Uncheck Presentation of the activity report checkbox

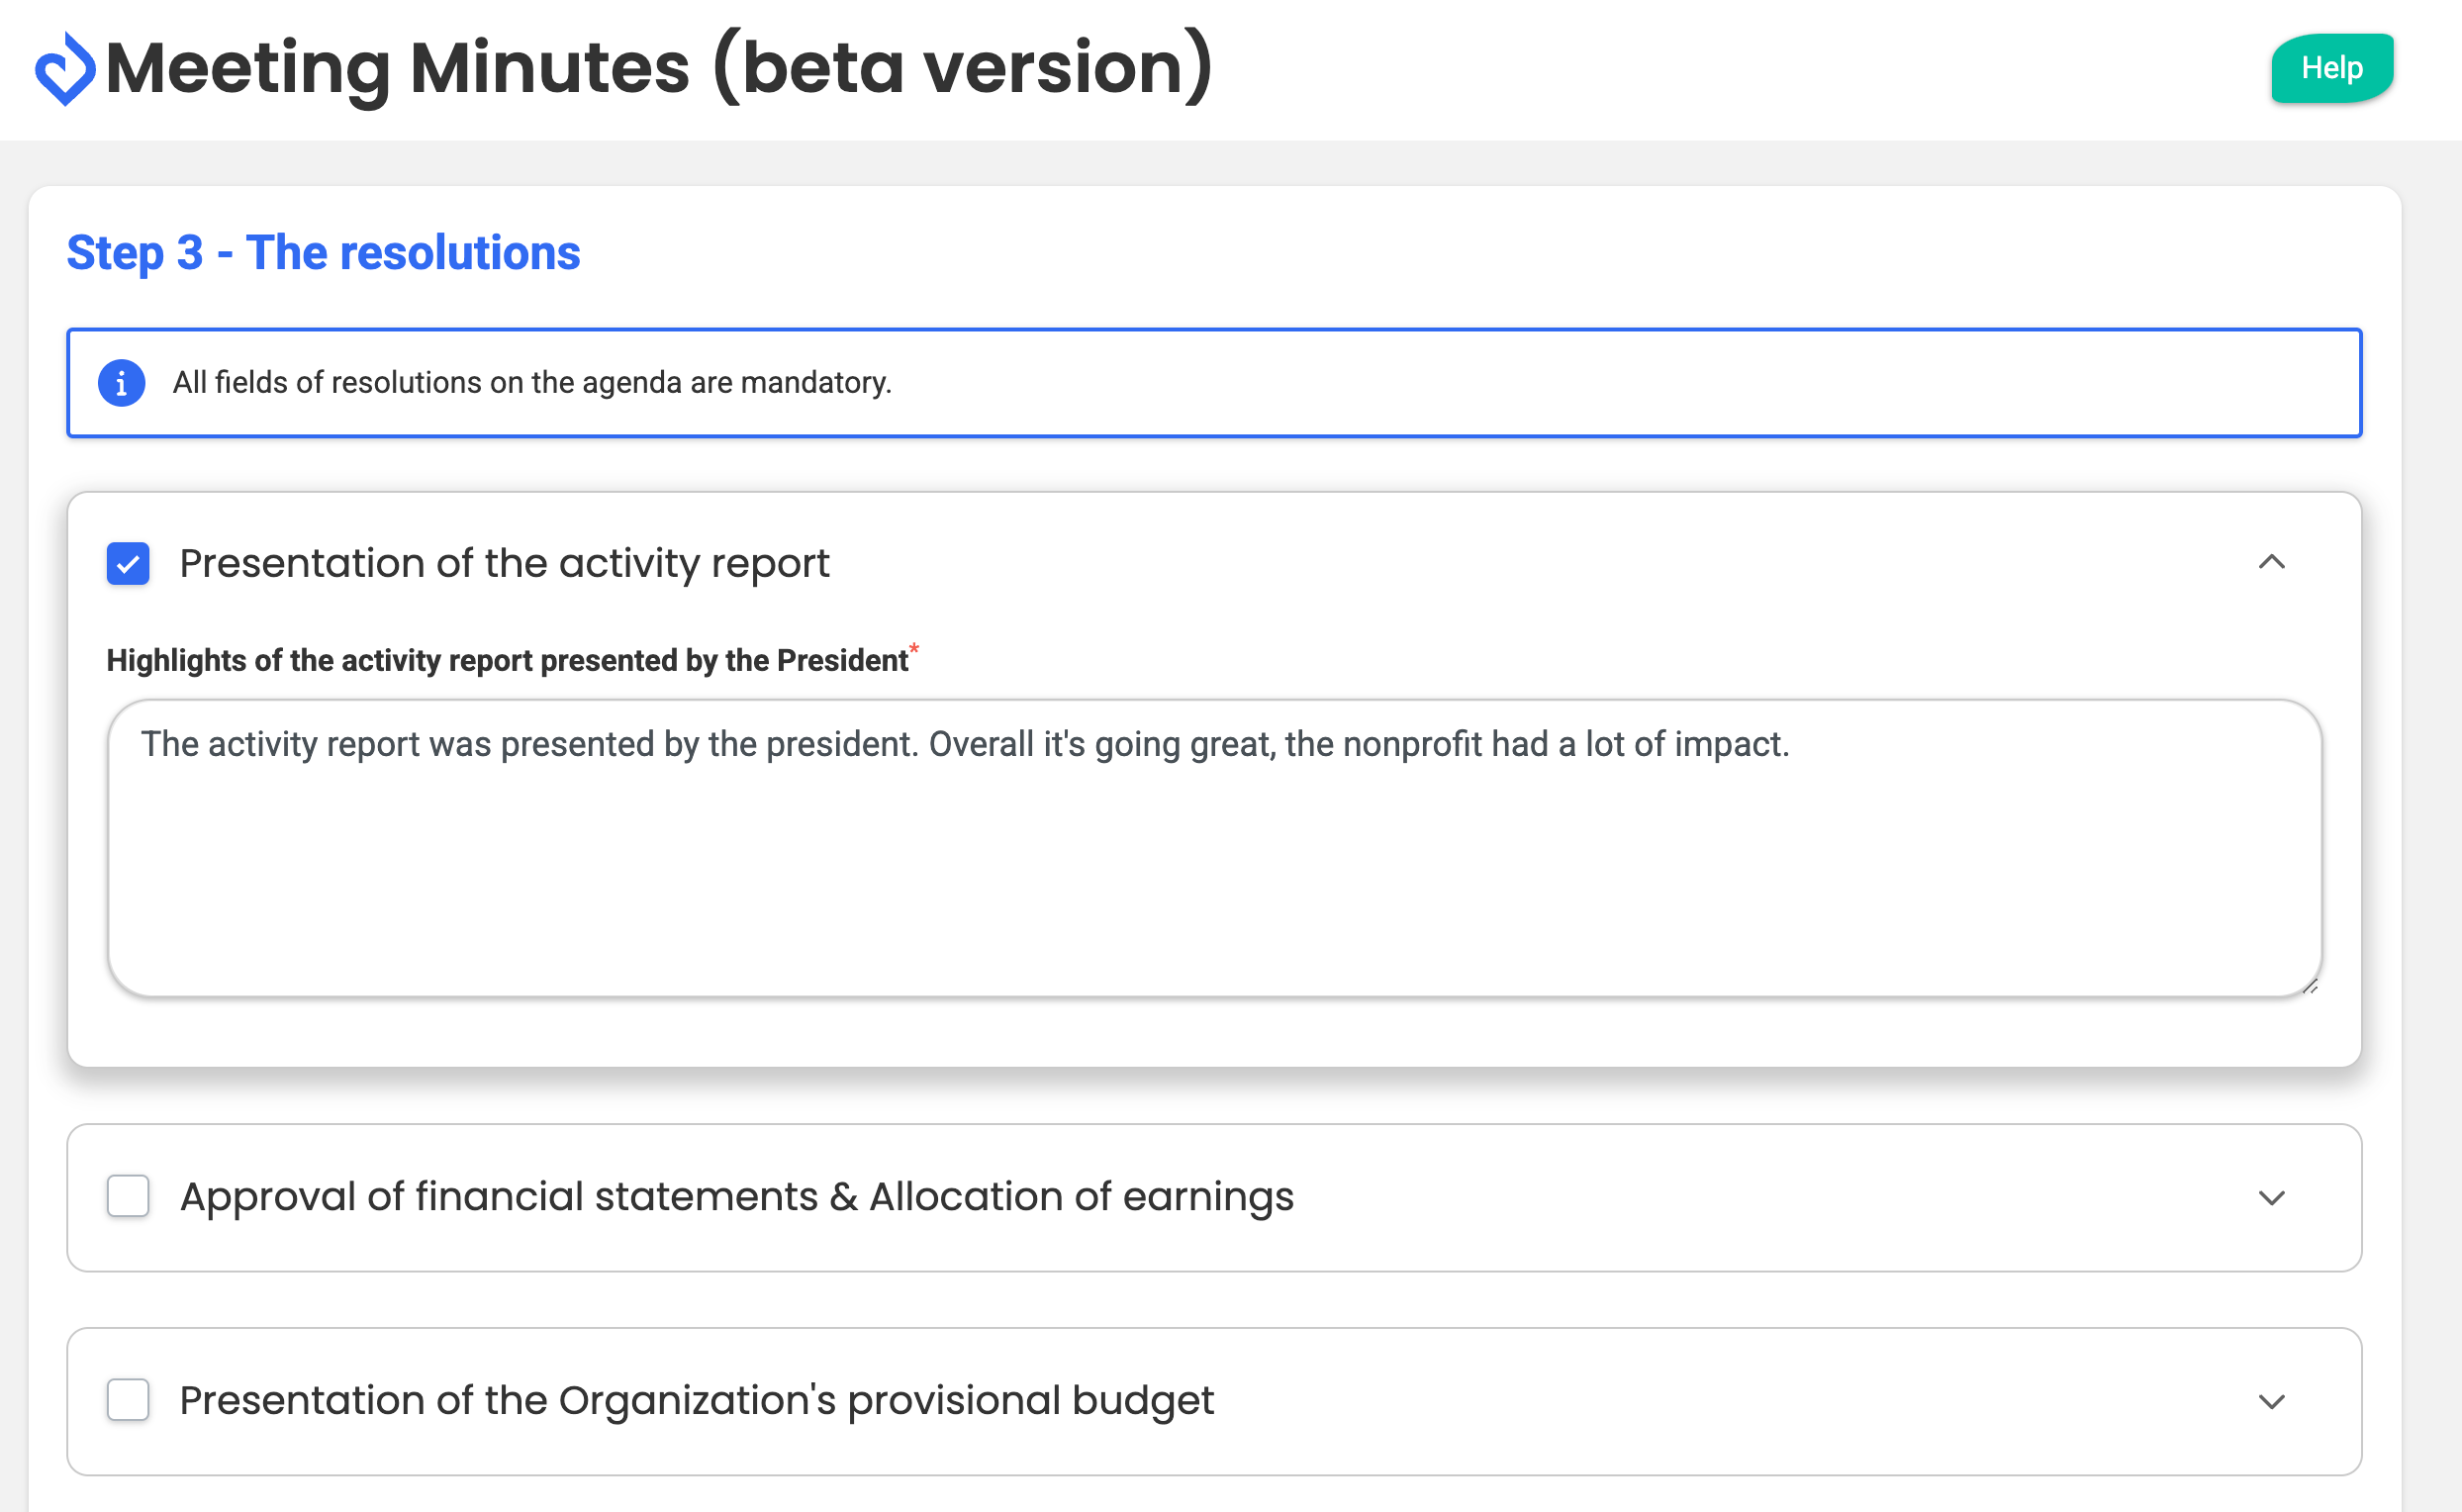pyautogui.click(x=128, y=564)
